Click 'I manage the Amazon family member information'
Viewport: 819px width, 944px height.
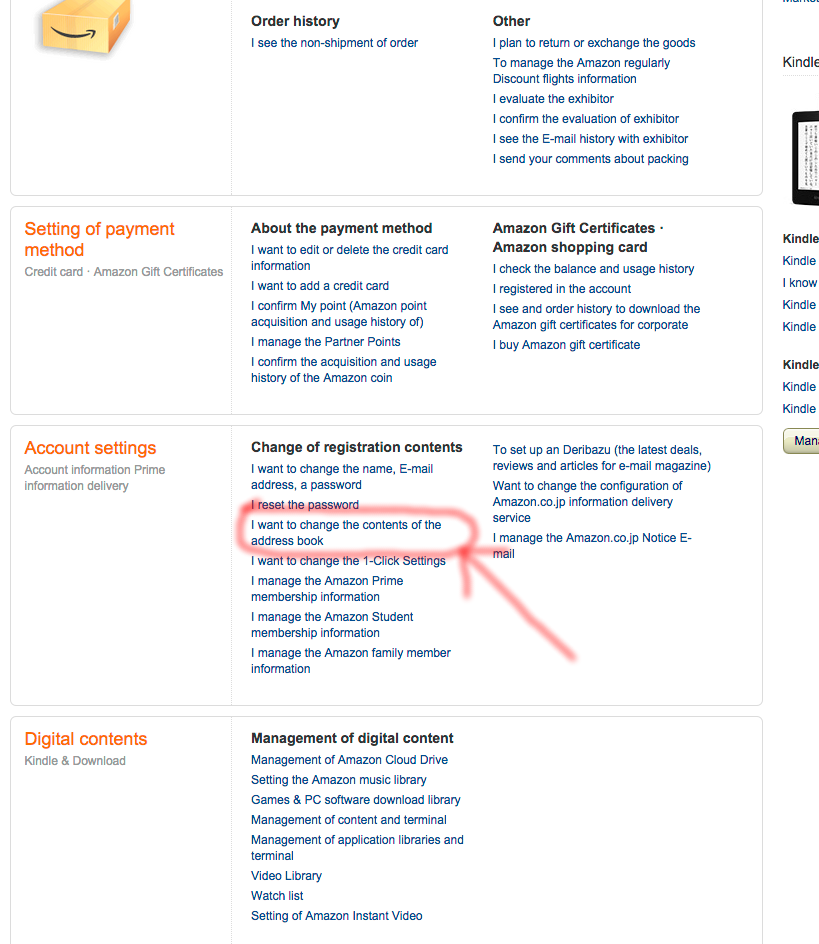350,660
